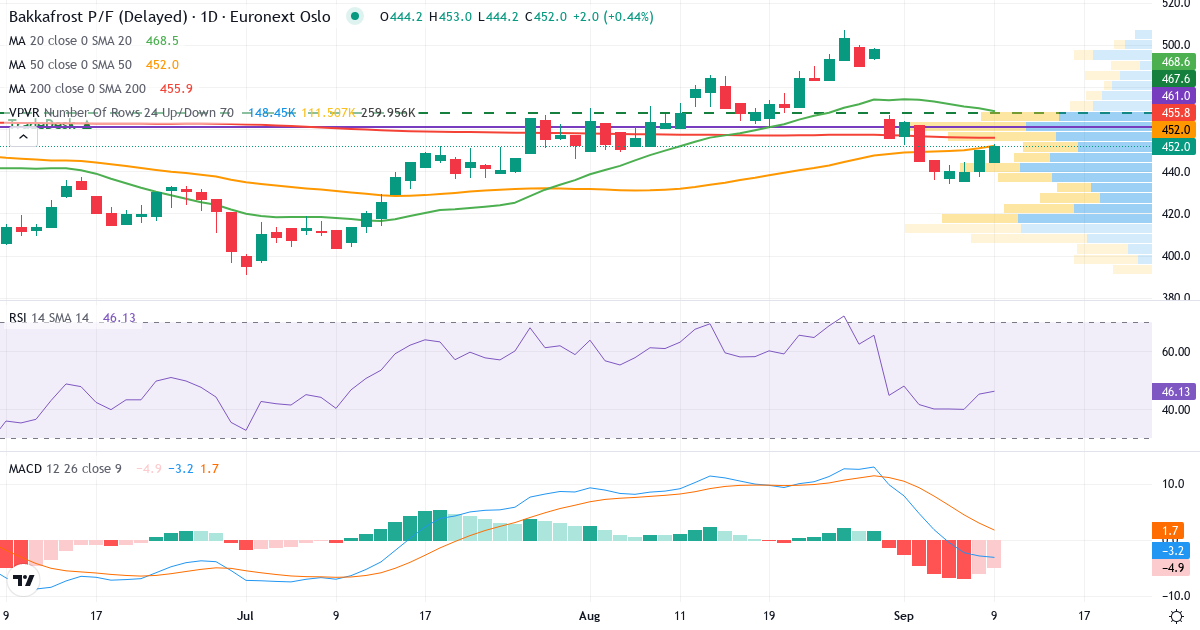Click the VPVR total 259.956K value

click(389, 113)
